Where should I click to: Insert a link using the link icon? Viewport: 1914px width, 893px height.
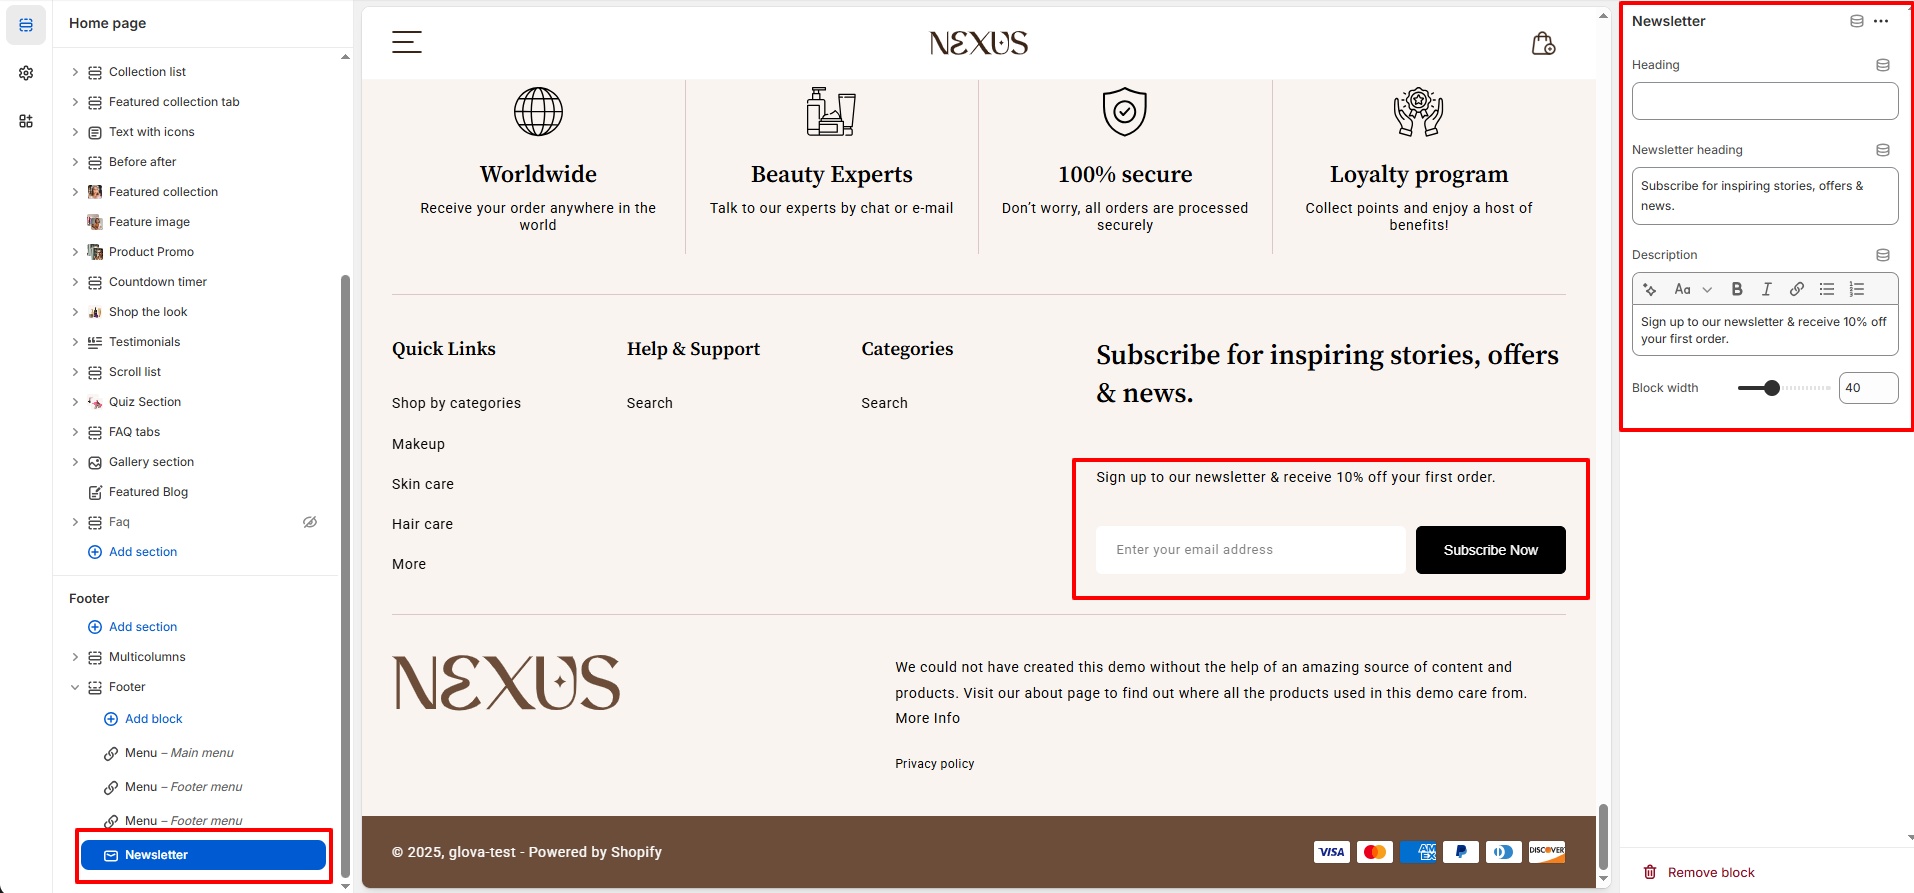(x=1797, y=289)
